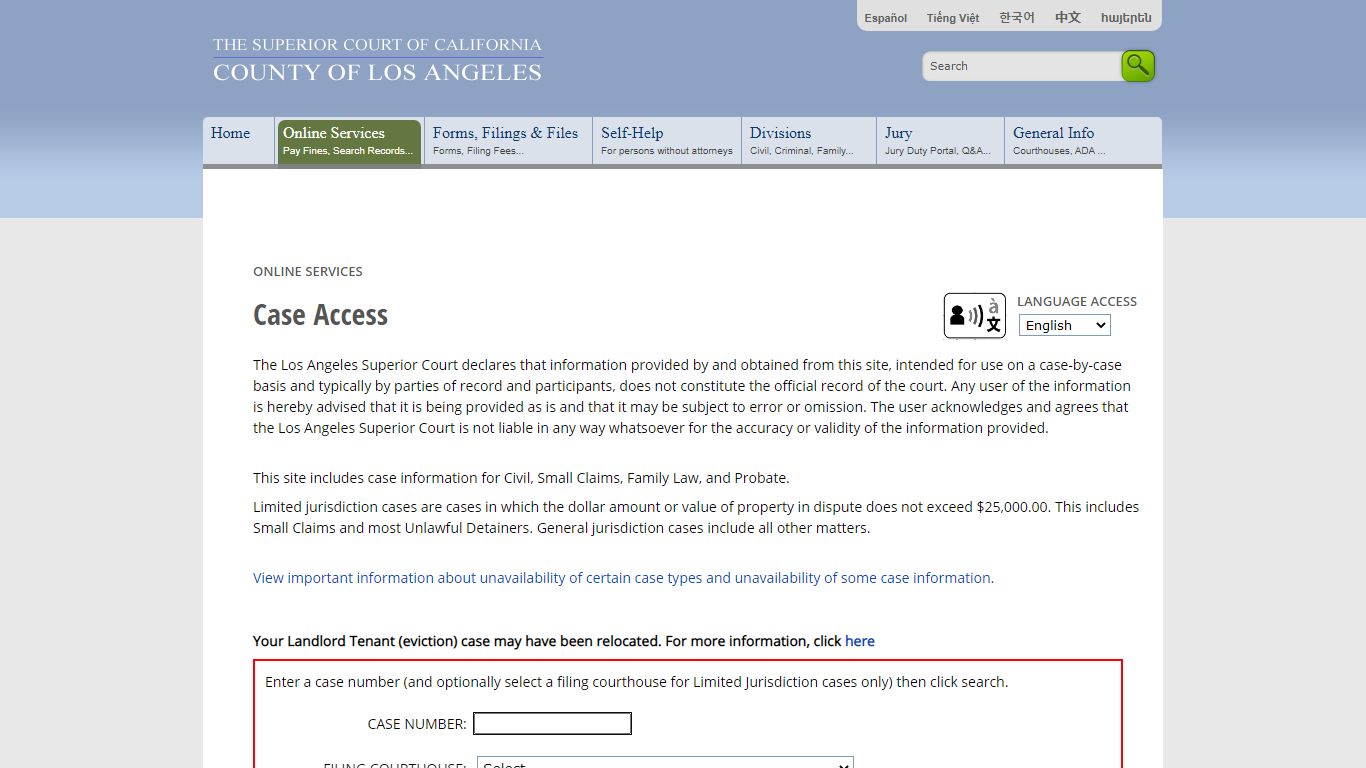Viewport: 1366px width, 768px height.
Task: Switch site language to Tiếng Việt
Action: tap(952, 17)
